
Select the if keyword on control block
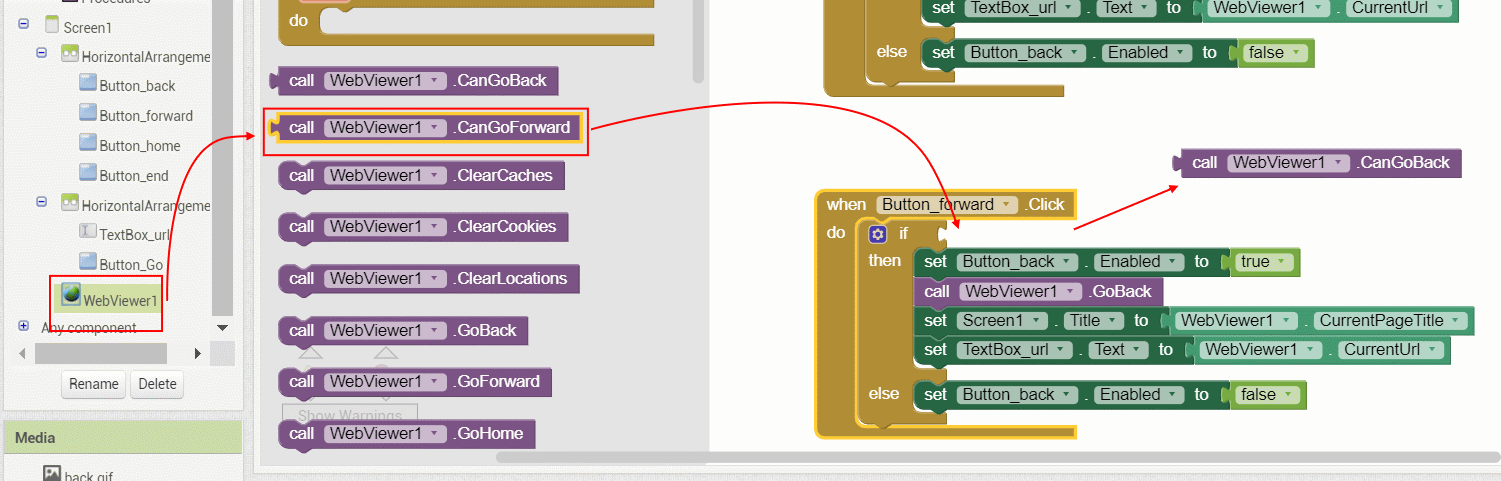click(x=902, y=234)
